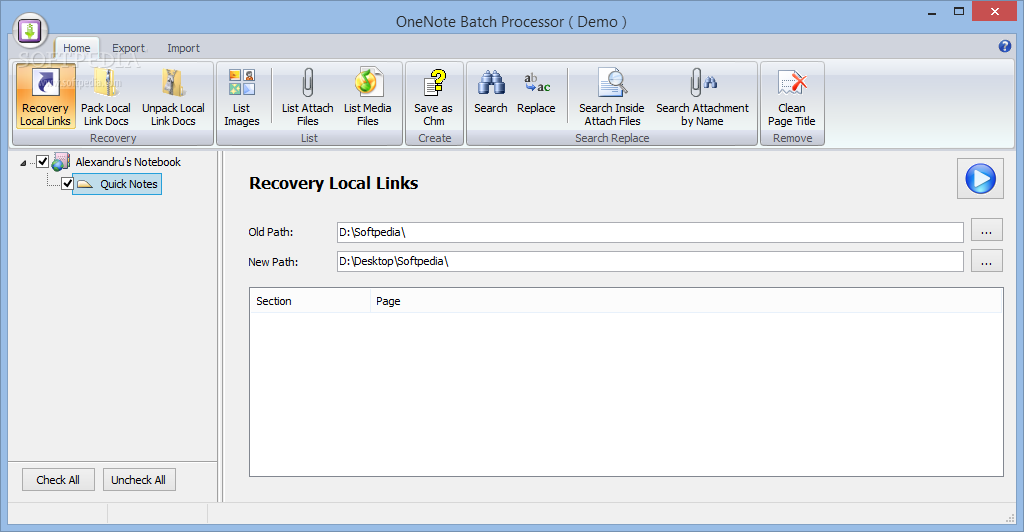Viewport: 1024px width, 532px height.
Task: Open the application menu orb button
Action: click(29, 31)
